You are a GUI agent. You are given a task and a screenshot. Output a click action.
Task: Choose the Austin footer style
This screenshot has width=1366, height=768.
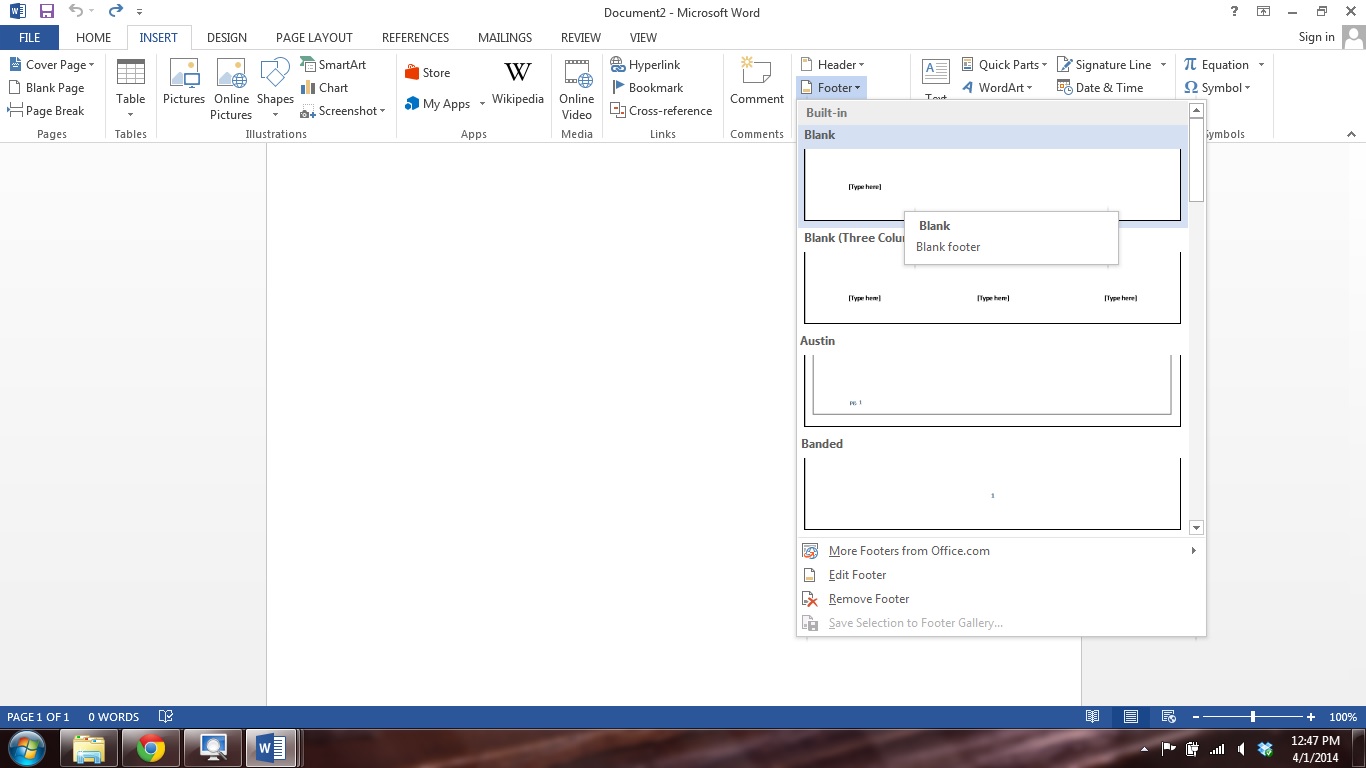(992, 390)
